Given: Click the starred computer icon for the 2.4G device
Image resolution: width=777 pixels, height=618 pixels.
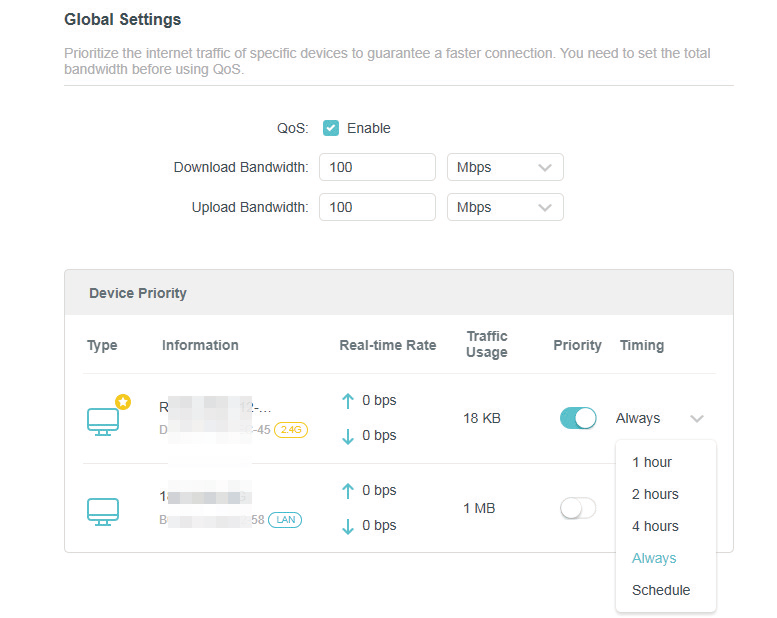Looking at the screenshot, I should coord(103,422).
